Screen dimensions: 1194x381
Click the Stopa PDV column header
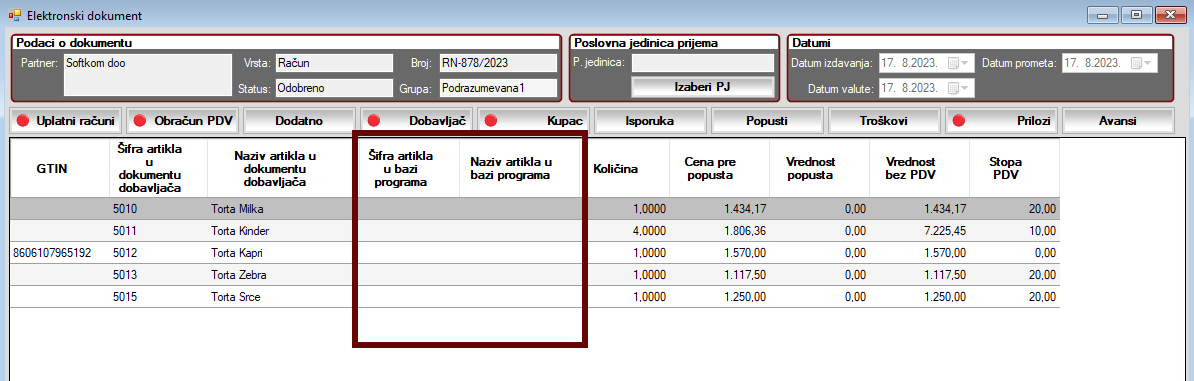point(1014,168)
